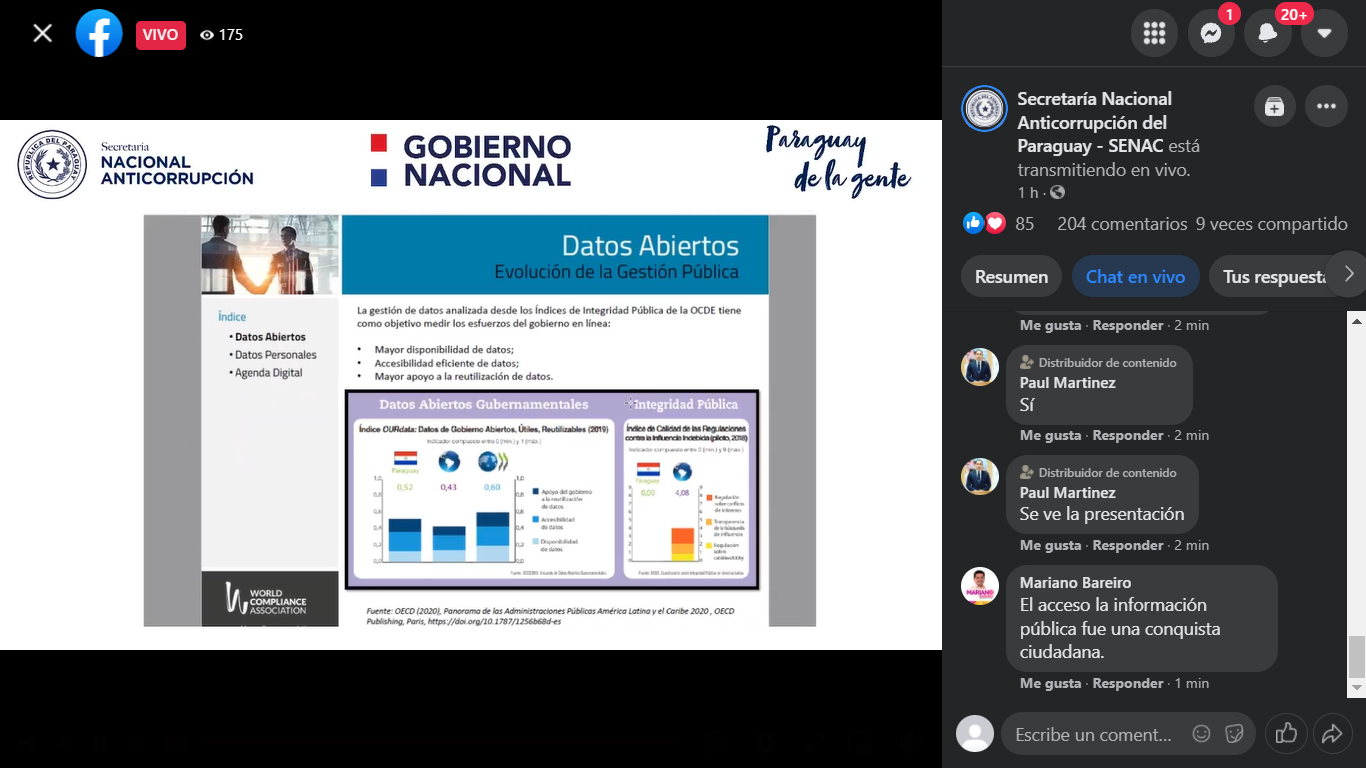Show more tabs with right chevron

(x=1348, y=274)
